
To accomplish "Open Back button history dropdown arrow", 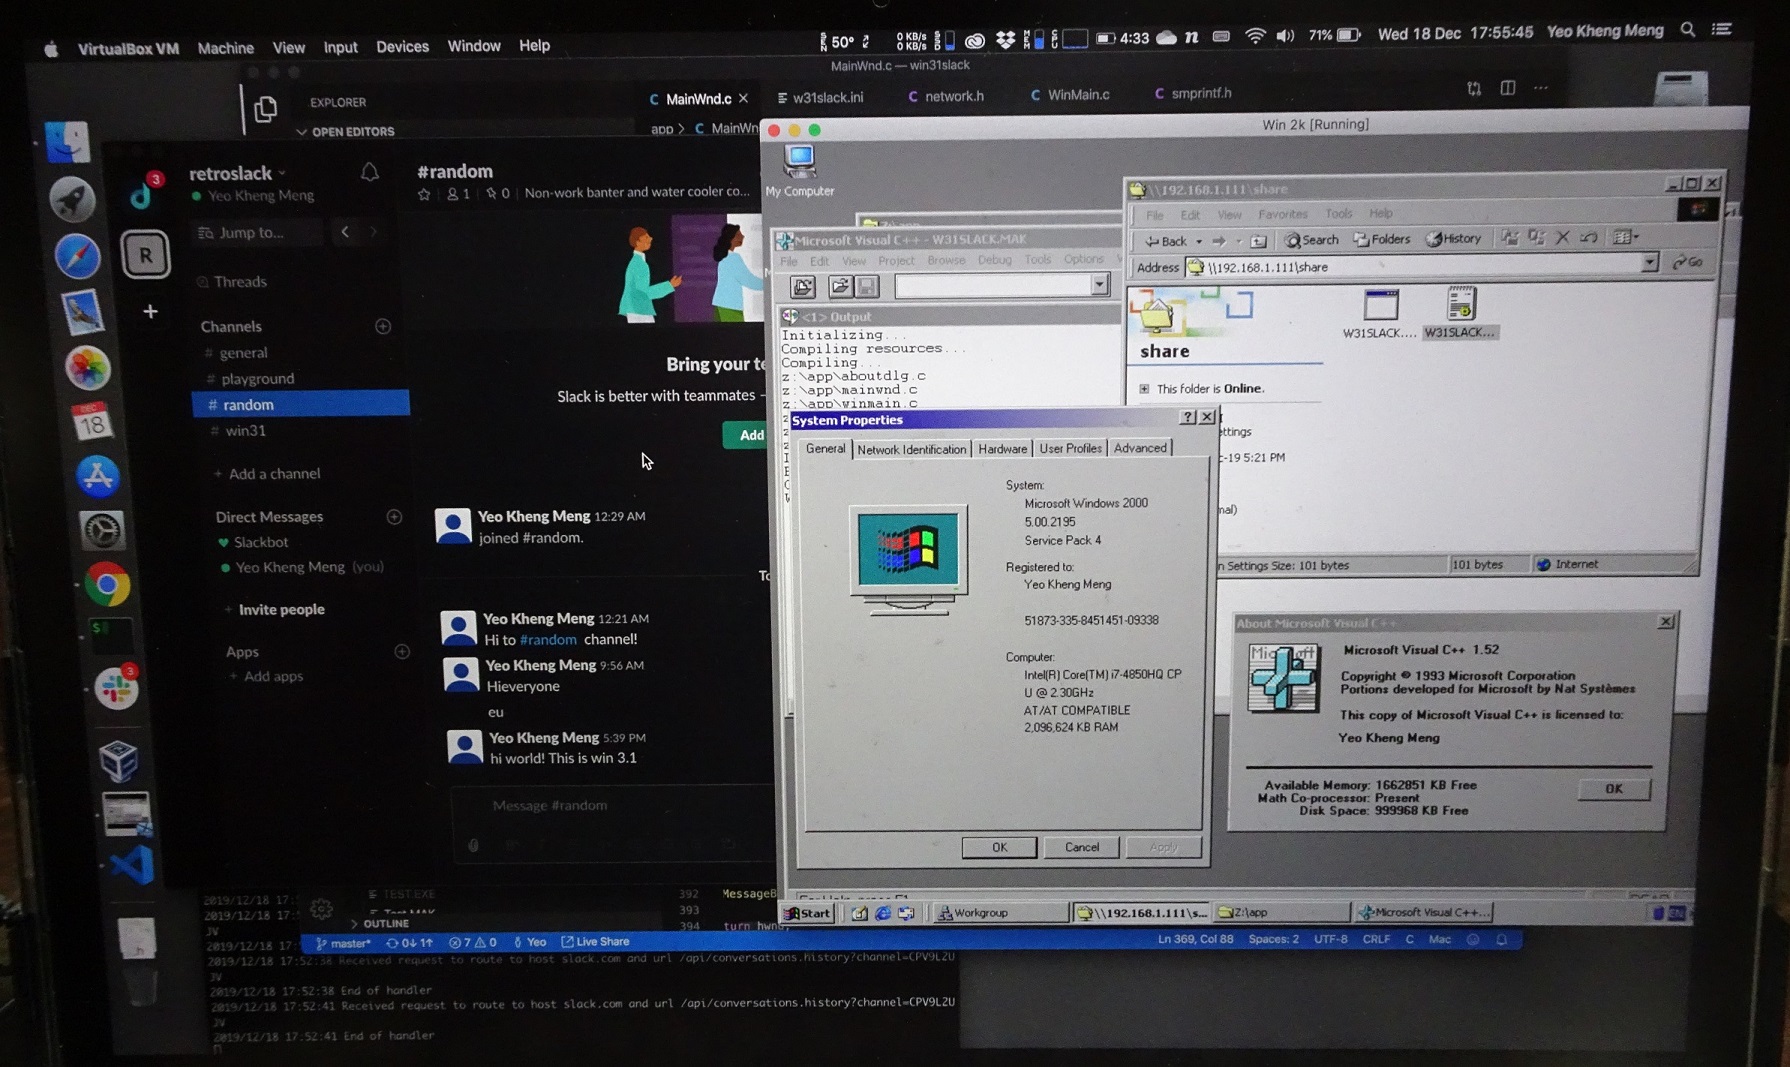I will (1198, 241).
